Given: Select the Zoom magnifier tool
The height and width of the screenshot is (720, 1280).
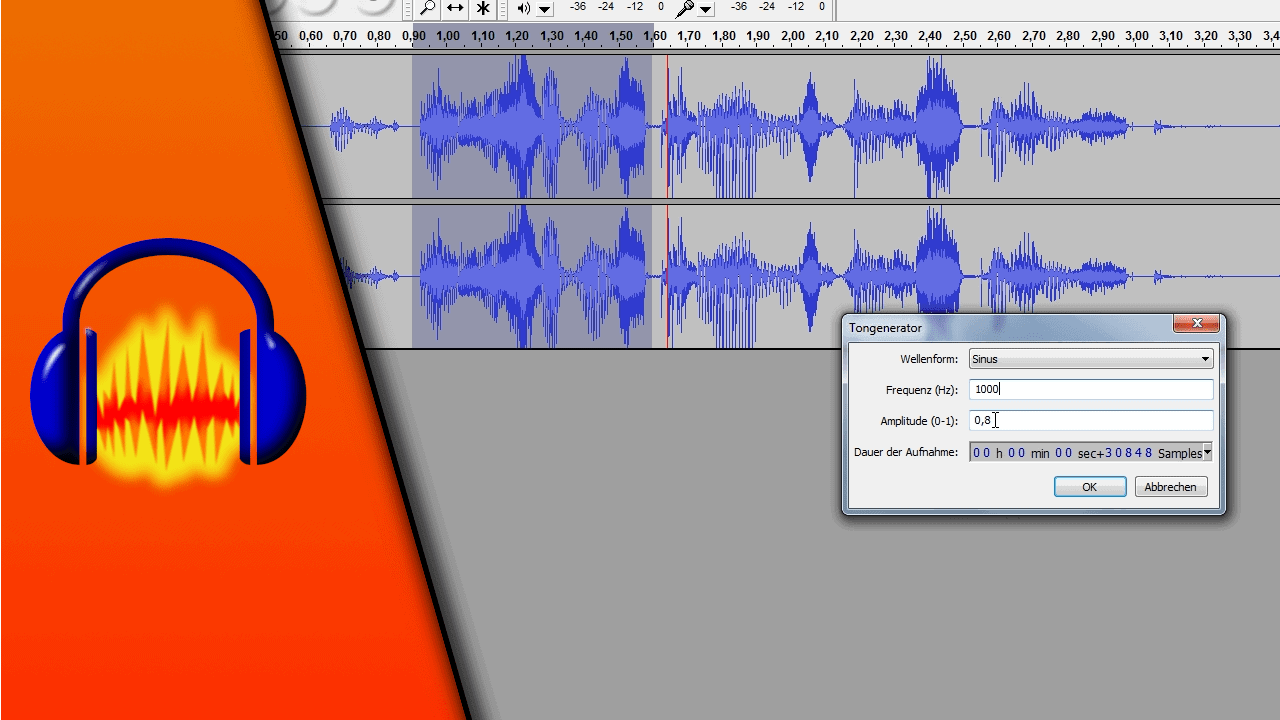Looking at the screenshot, I should click(x=427, y=8).
